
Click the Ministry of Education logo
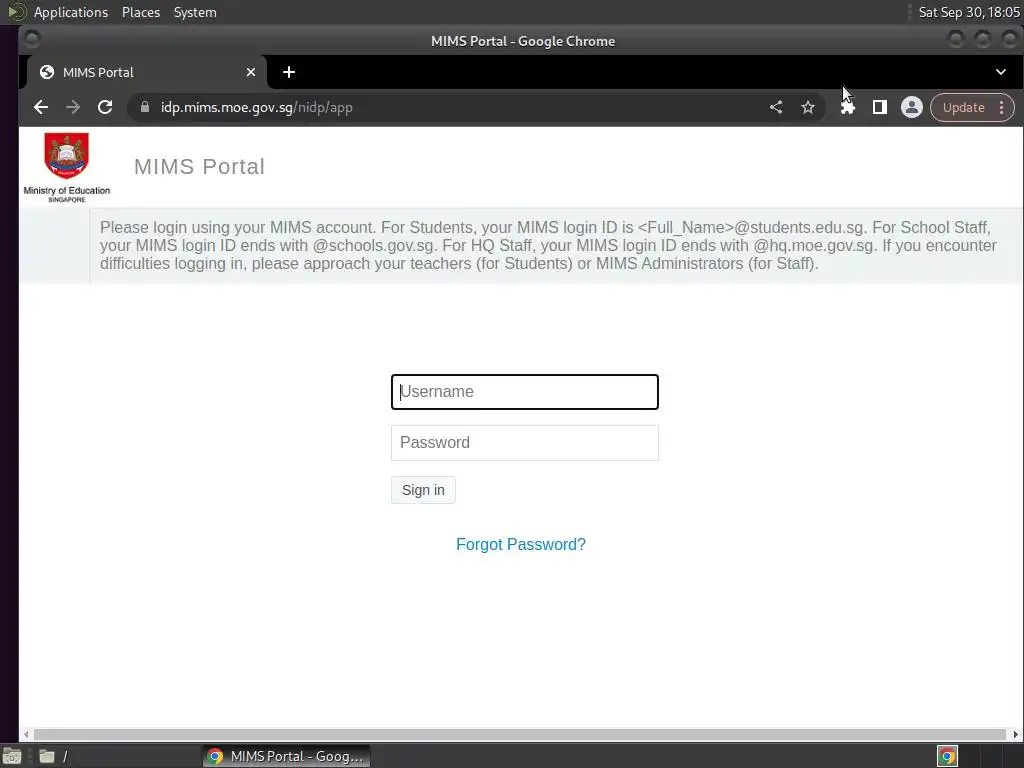coord(67,167)
